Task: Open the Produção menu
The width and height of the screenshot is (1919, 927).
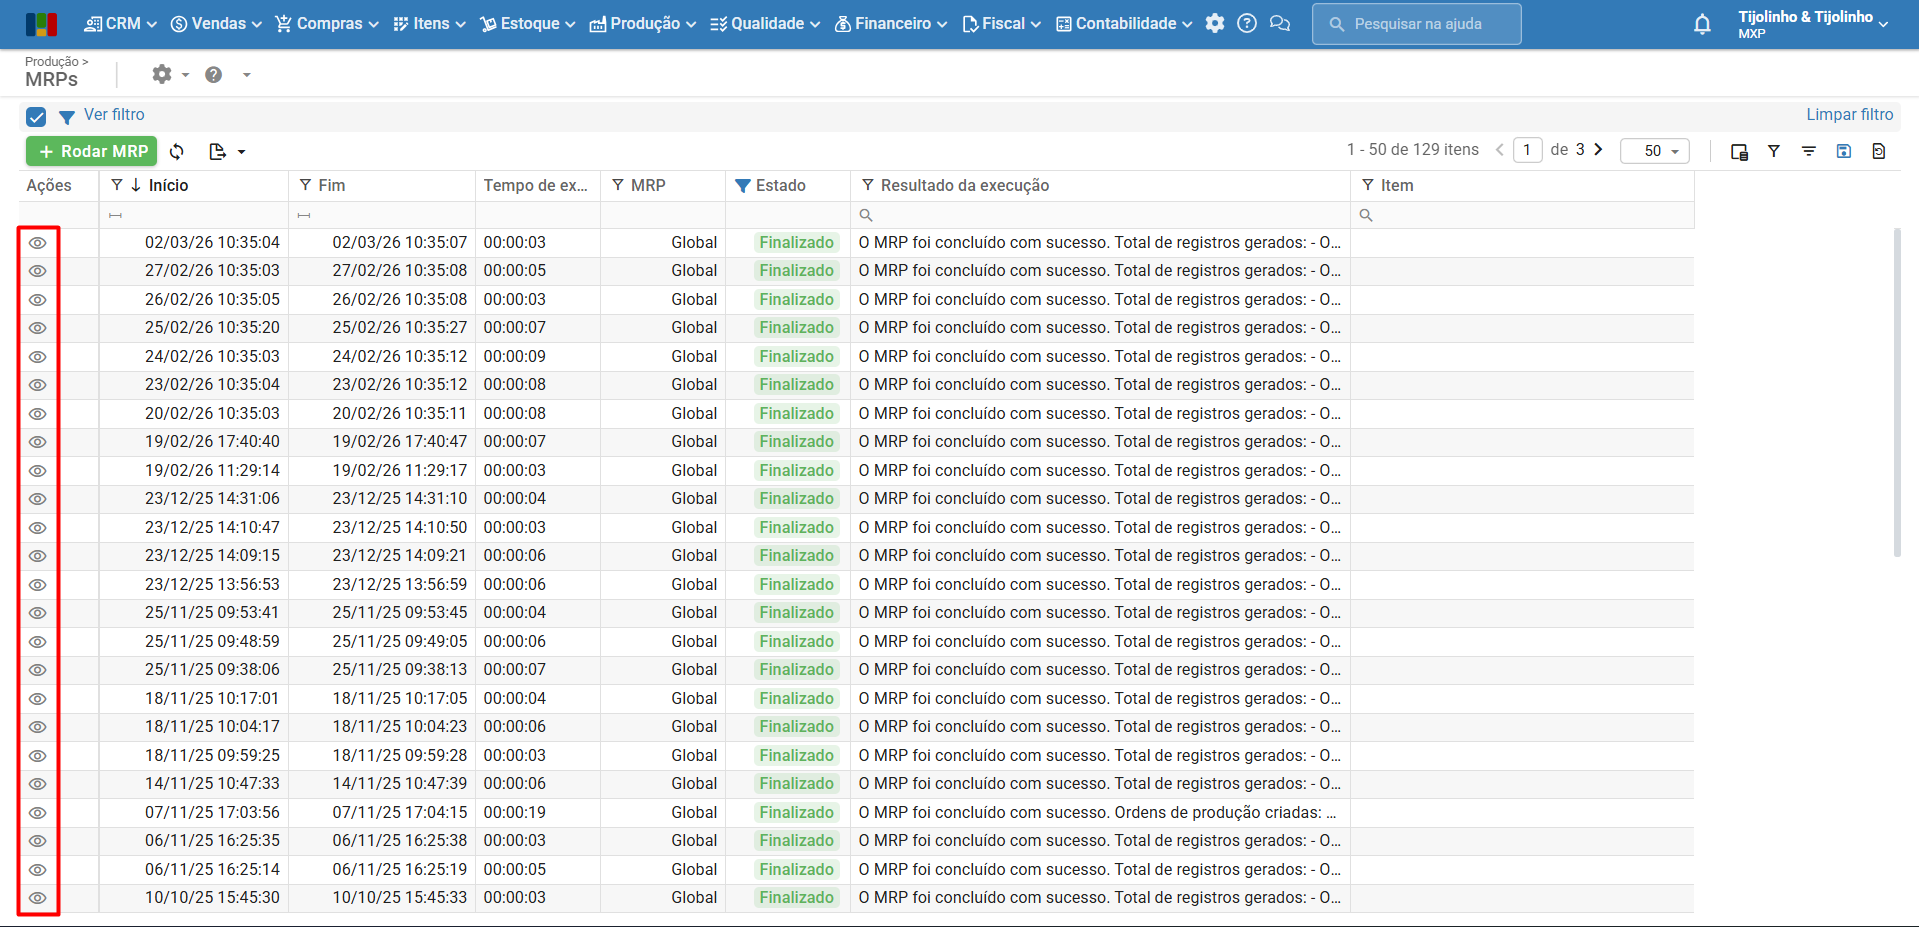Action: (643, 24)
